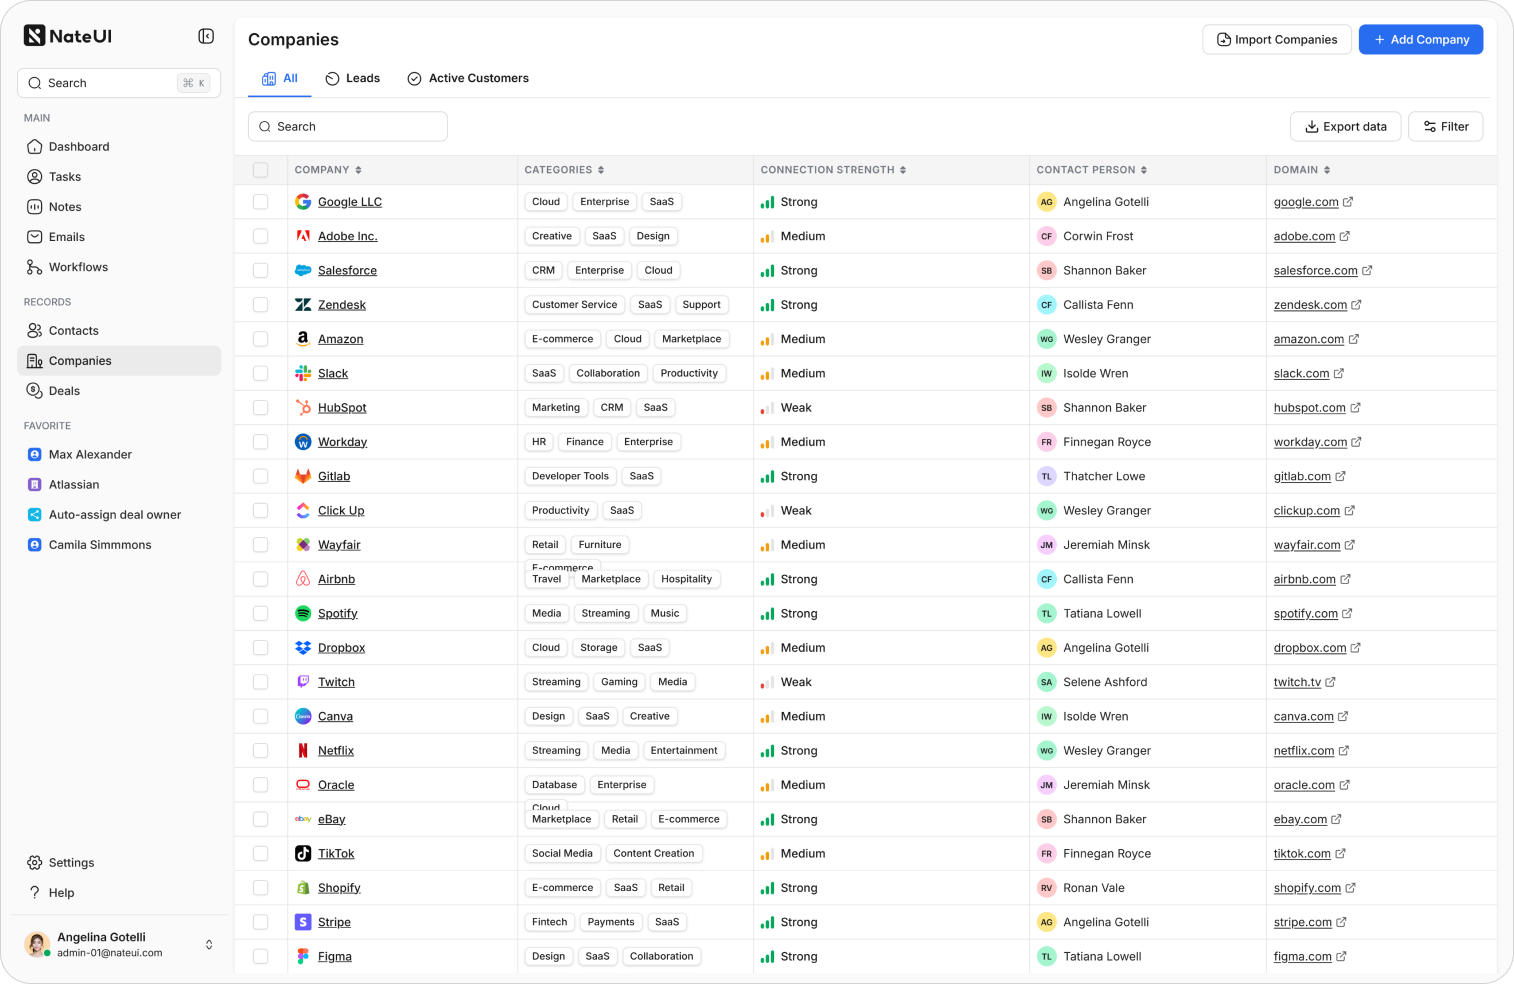Expand the Angelina Gotelli account switcher
The image size is (1514, 984).
click(x=209, y=945)
